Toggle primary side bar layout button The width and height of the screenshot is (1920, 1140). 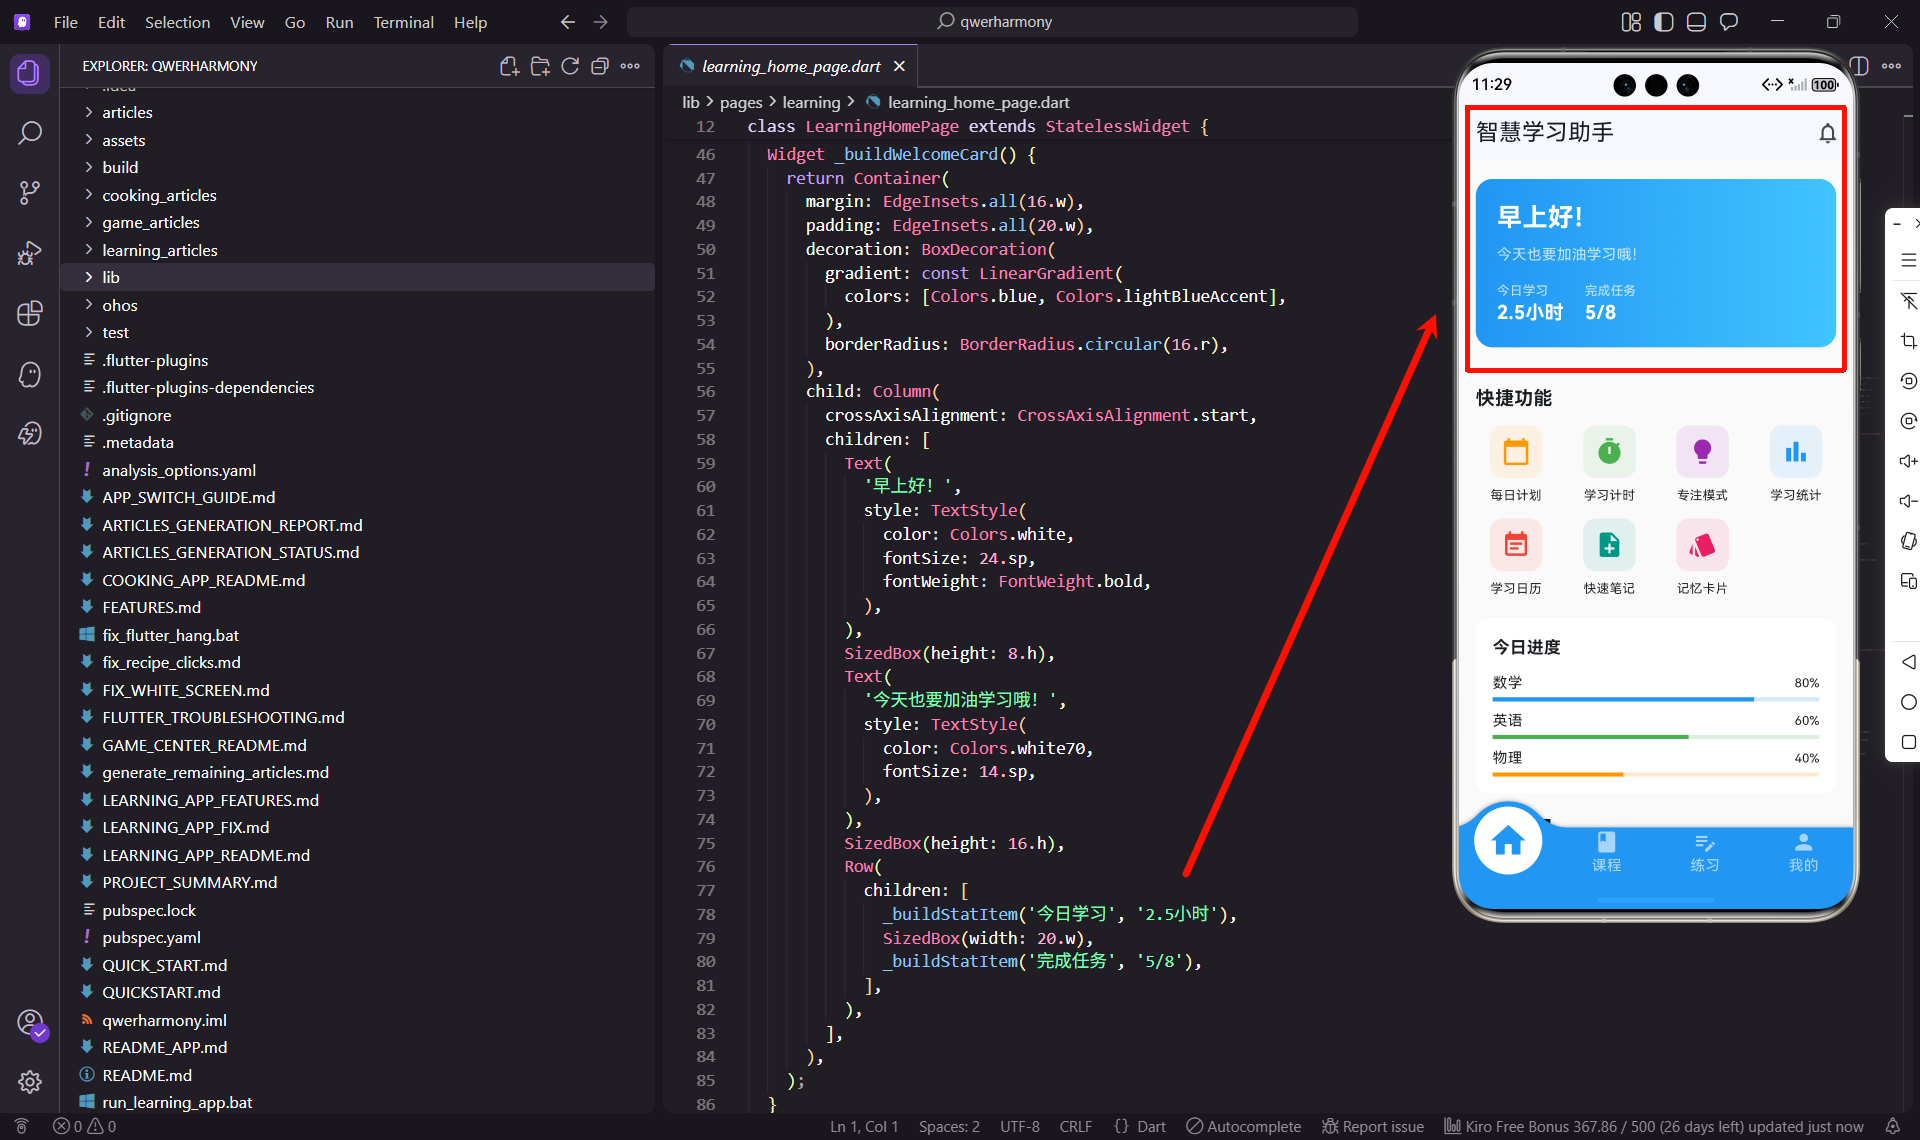(x=1663, y=22)
